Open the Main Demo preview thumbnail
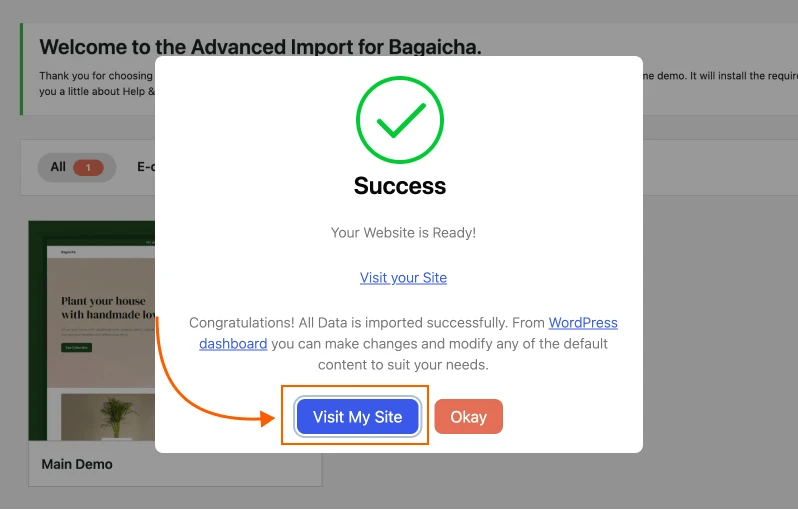This screenshot has width=798, height=510. tap(92, 330)
